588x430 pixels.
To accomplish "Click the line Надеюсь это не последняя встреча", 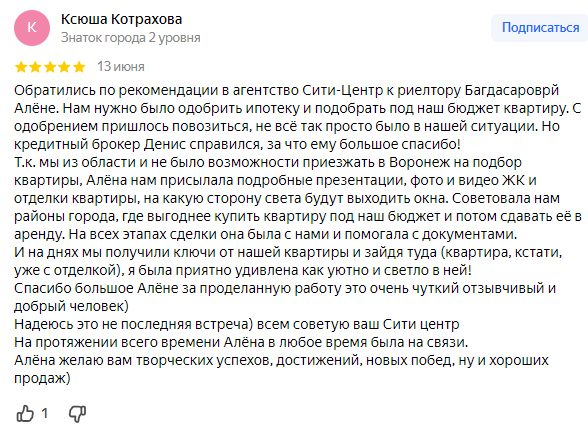I will tap(237, 324).
